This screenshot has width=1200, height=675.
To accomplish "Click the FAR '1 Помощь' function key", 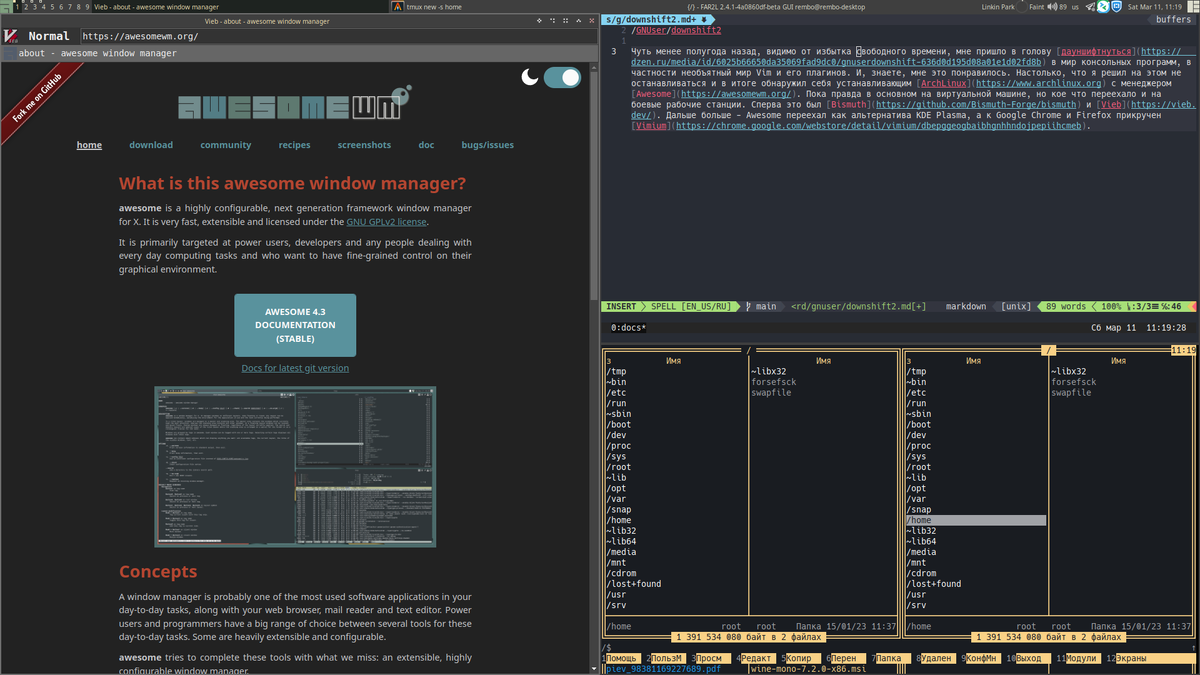I will (x=622, y=659).
